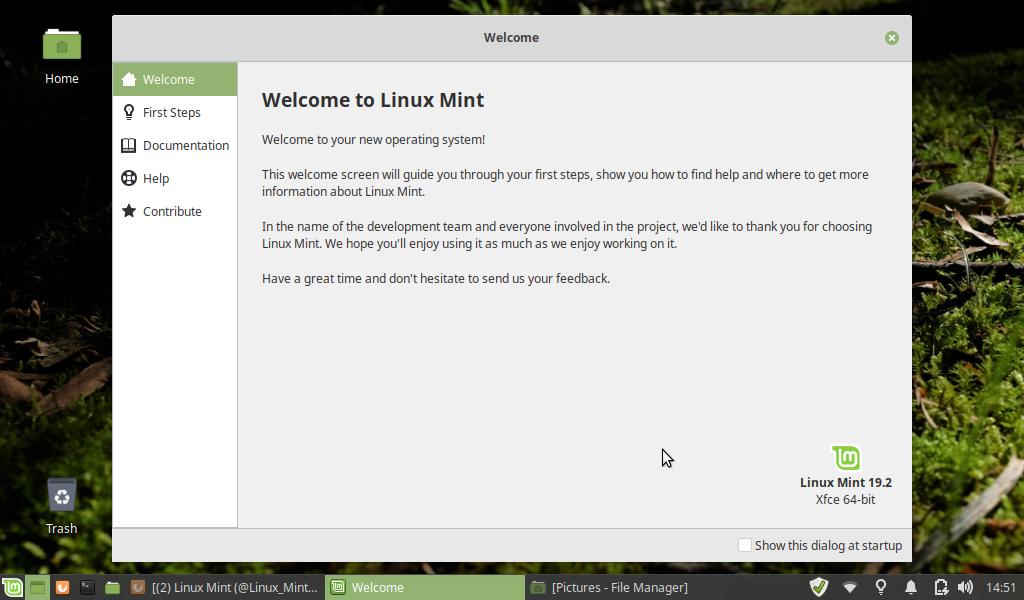Switch to the Contribute section
Screen dimensions: 1024x600
[x=174, y=211]
